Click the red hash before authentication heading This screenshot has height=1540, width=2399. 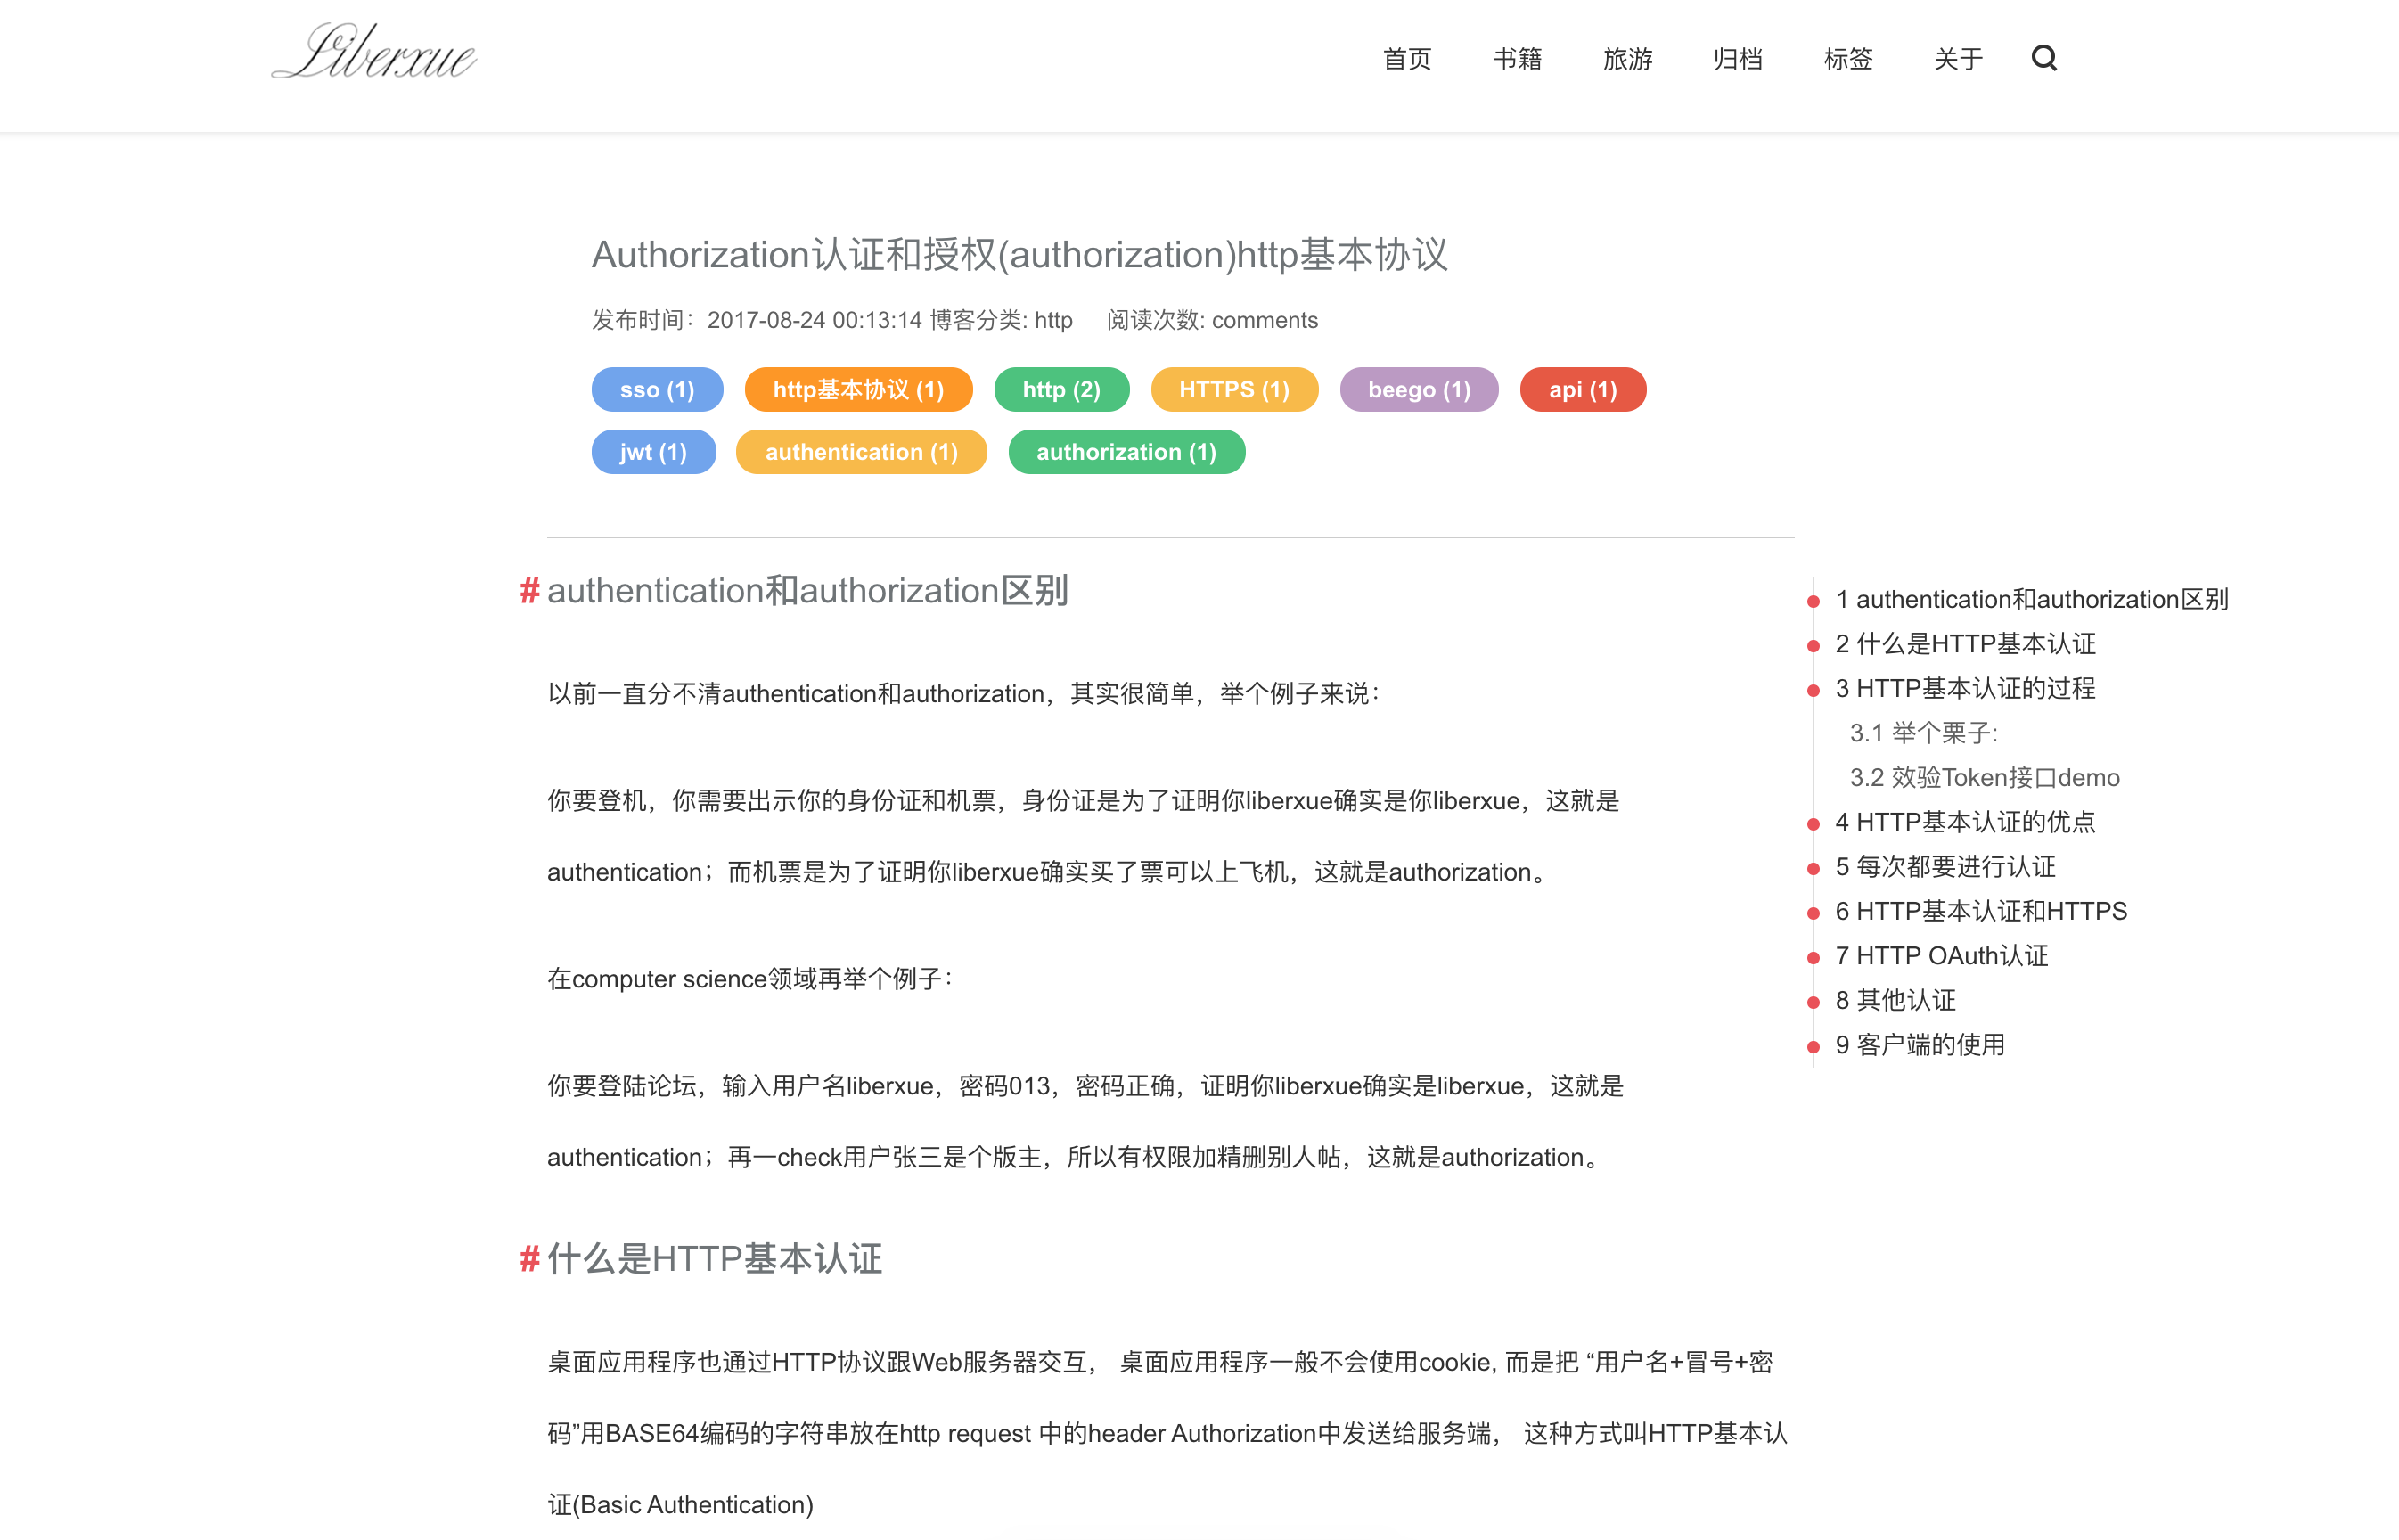click(529, 591)
